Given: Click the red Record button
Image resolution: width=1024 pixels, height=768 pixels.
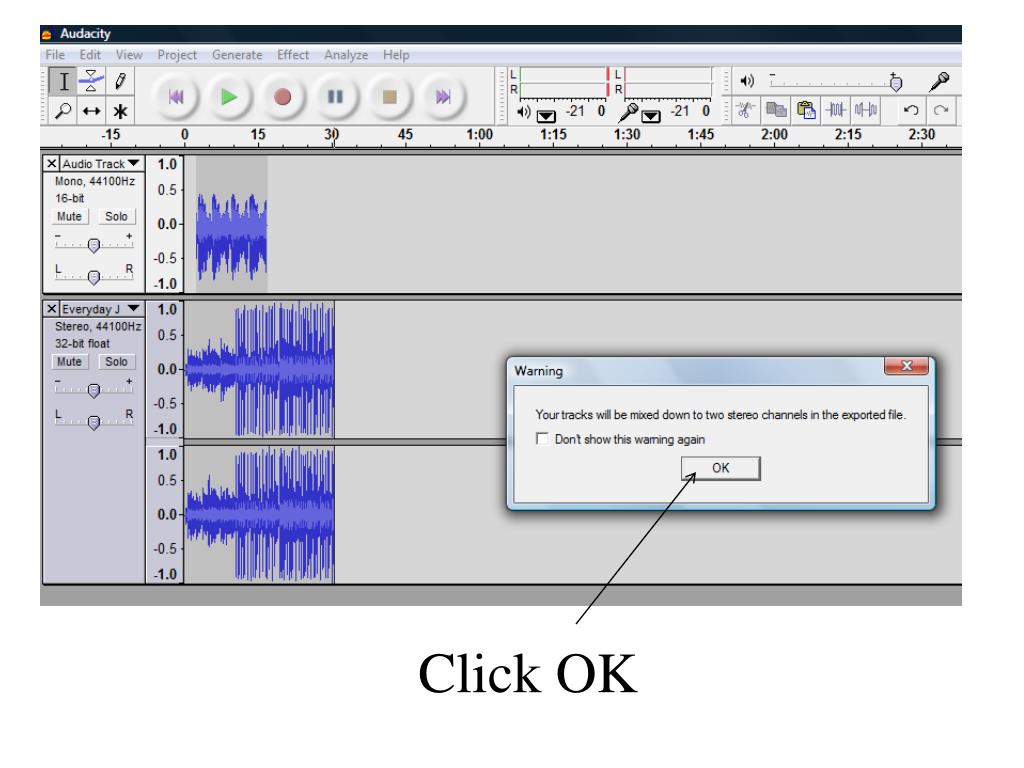Looking at the screenshot, I should coord(282,97).
